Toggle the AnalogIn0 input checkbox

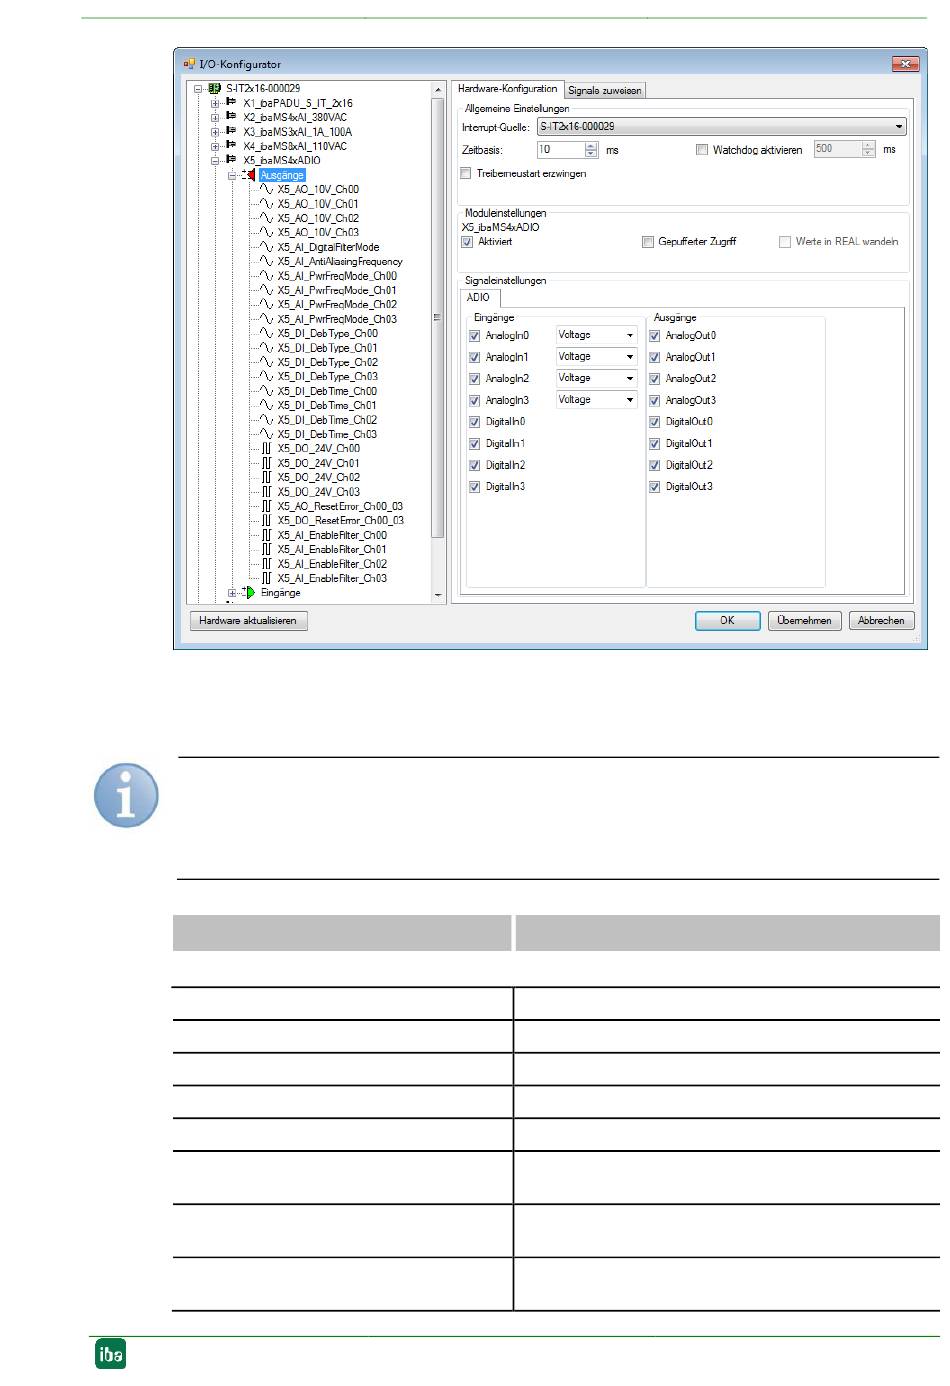475,336
